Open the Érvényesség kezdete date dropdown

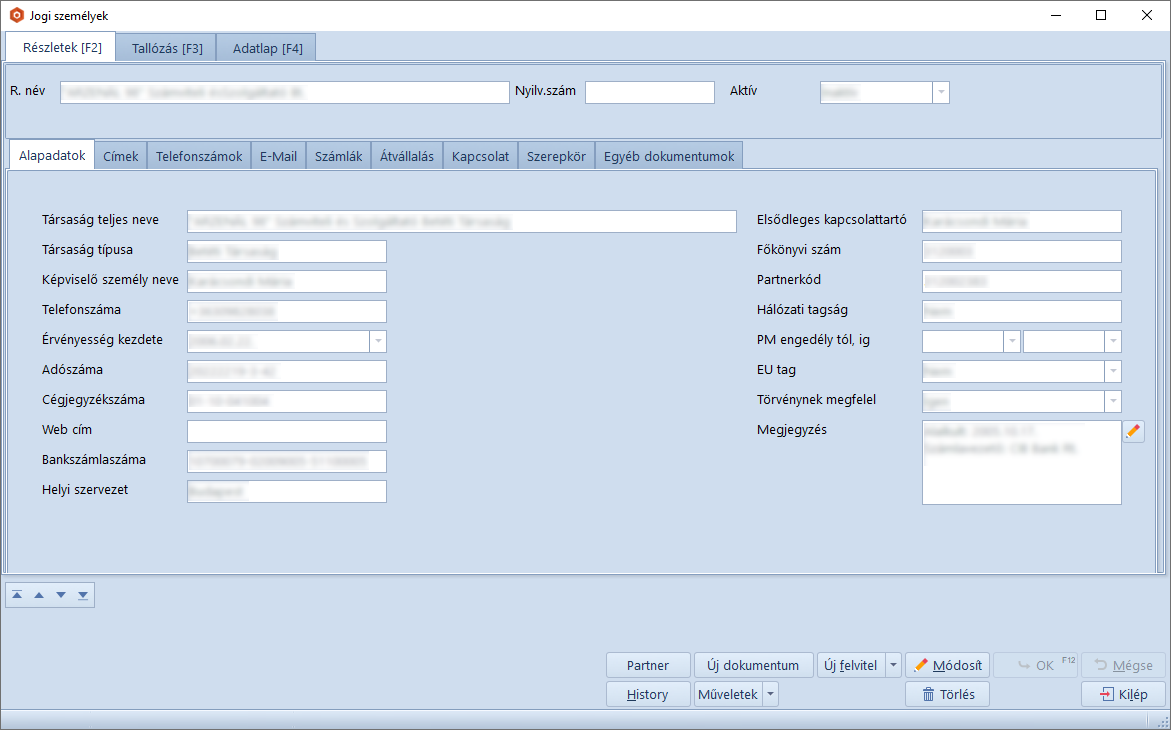coord(377,341)
